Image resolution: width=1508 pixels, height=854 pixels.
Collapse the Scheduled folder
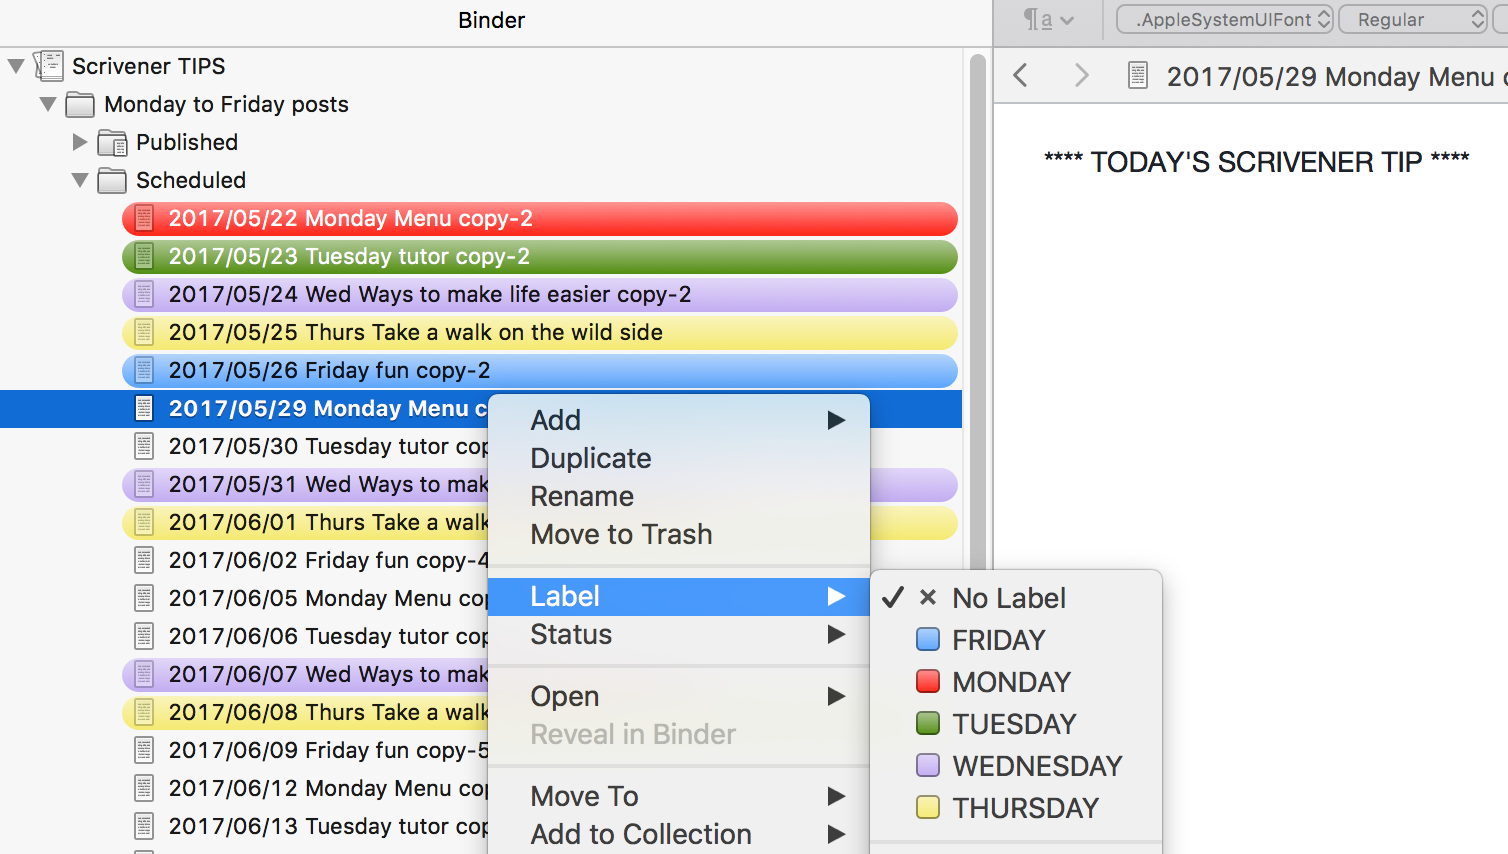80,180
